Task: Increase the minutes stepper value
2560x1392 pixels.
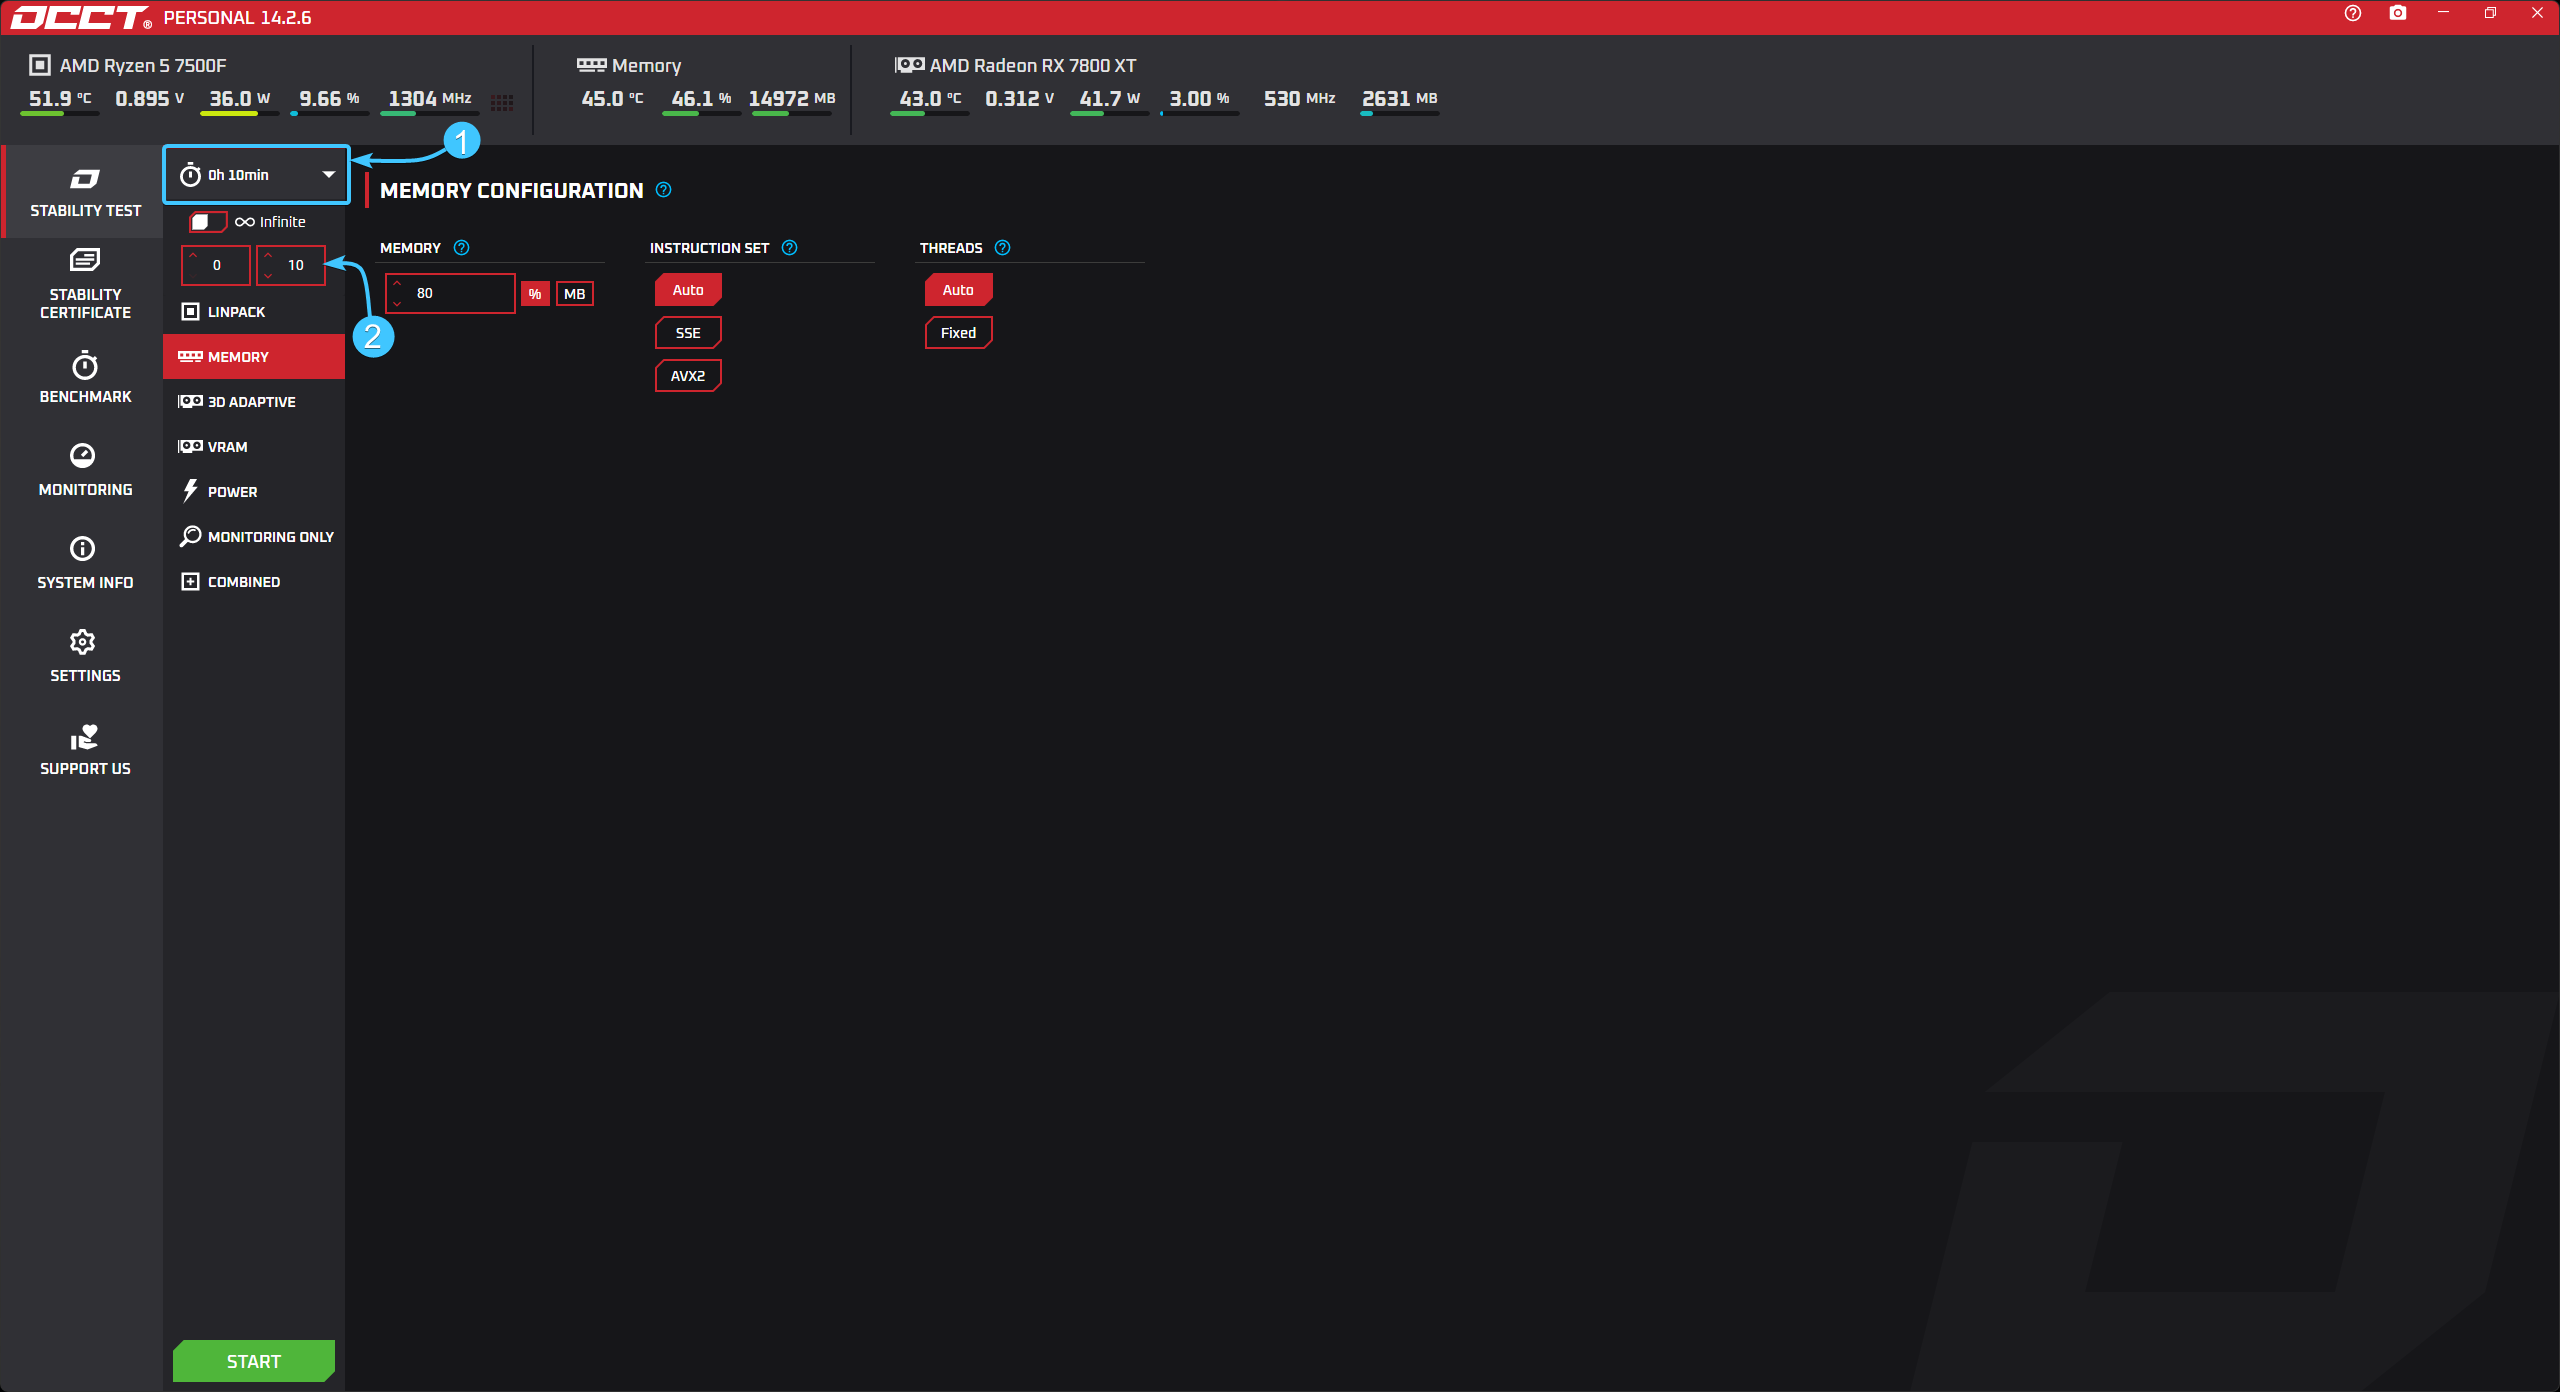Action: (268, 256)
